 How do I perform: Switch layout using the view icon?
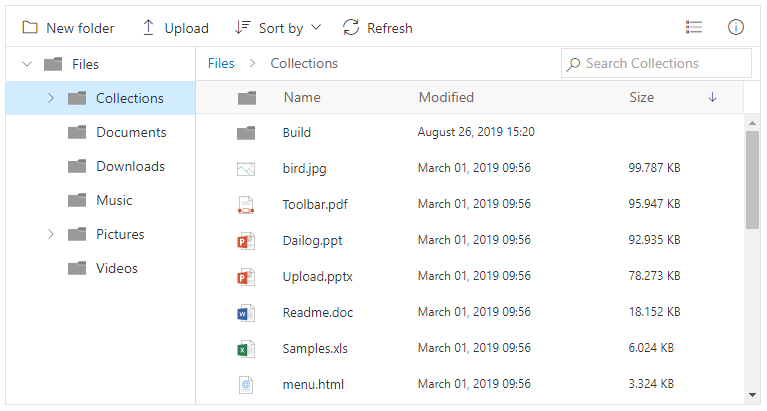pos(694,28)
